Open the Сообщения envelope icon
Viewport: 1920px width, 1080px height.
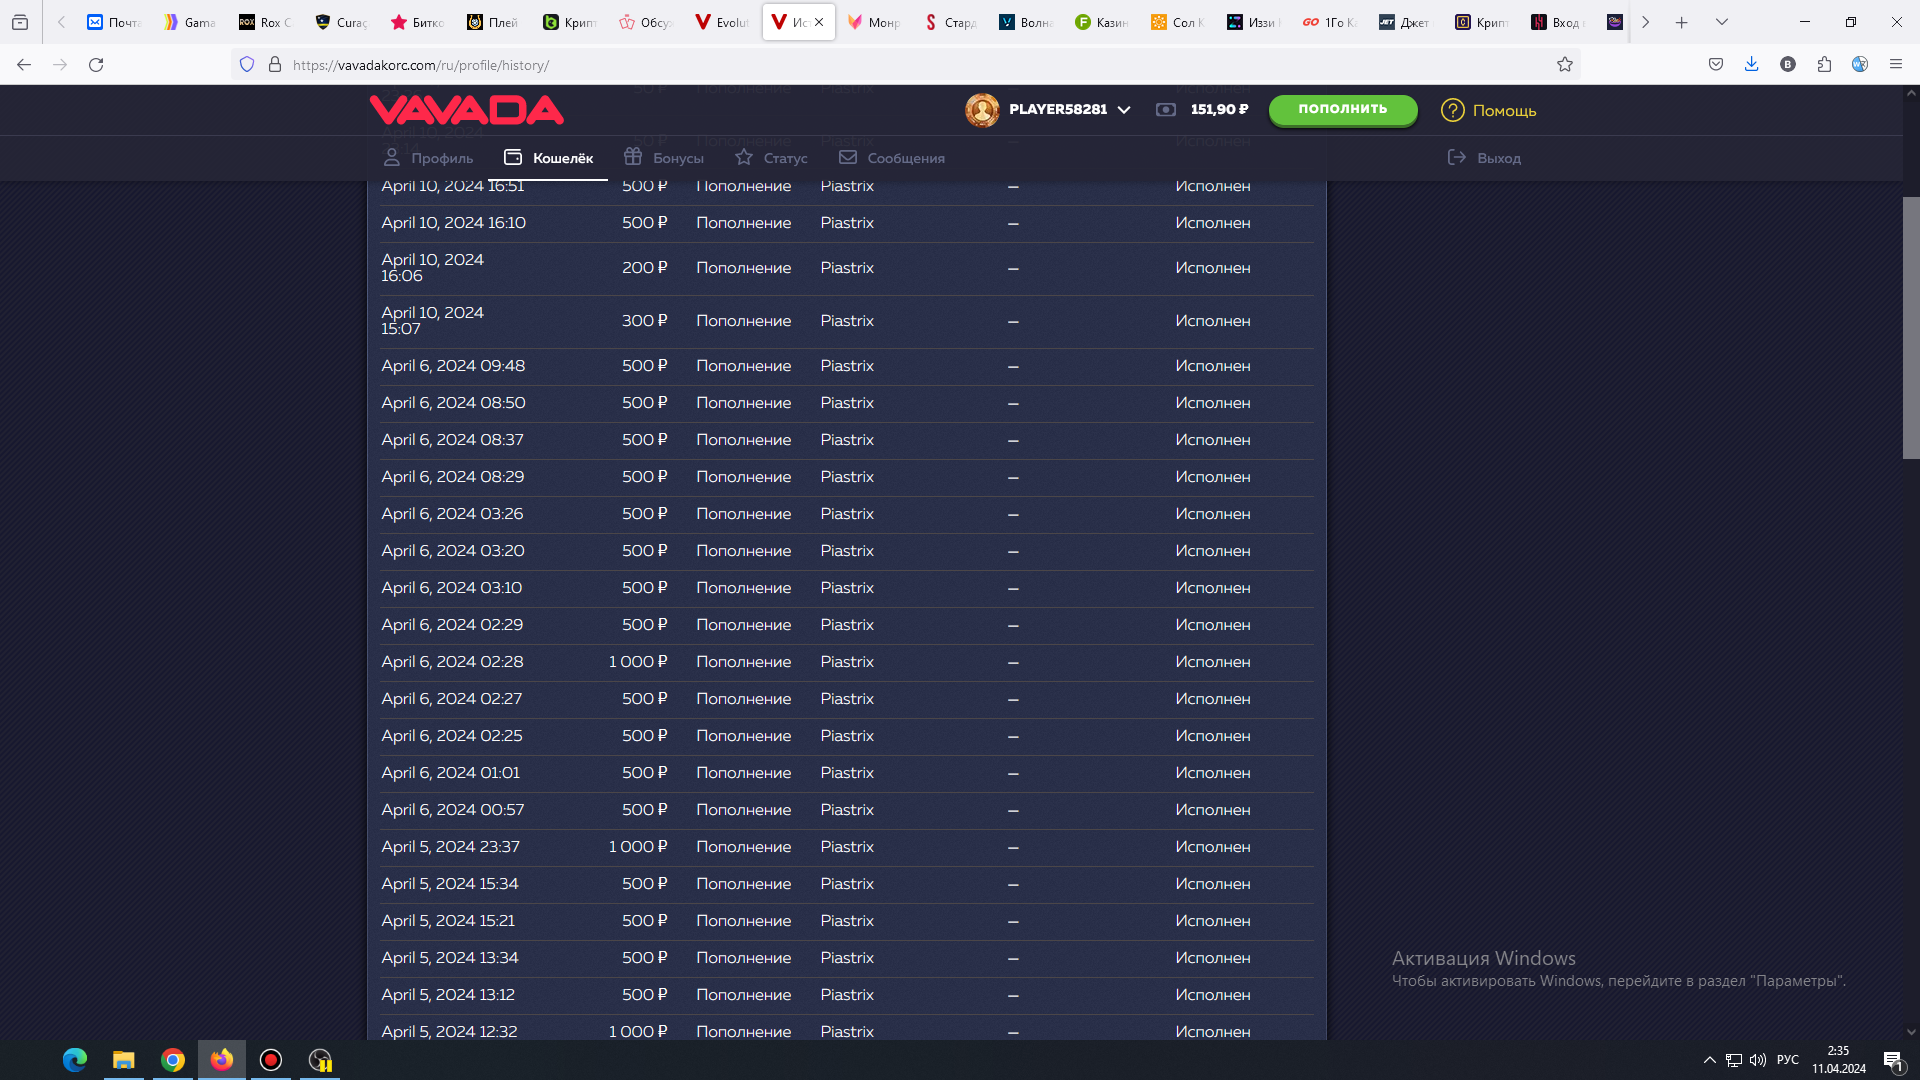point(848,157)
